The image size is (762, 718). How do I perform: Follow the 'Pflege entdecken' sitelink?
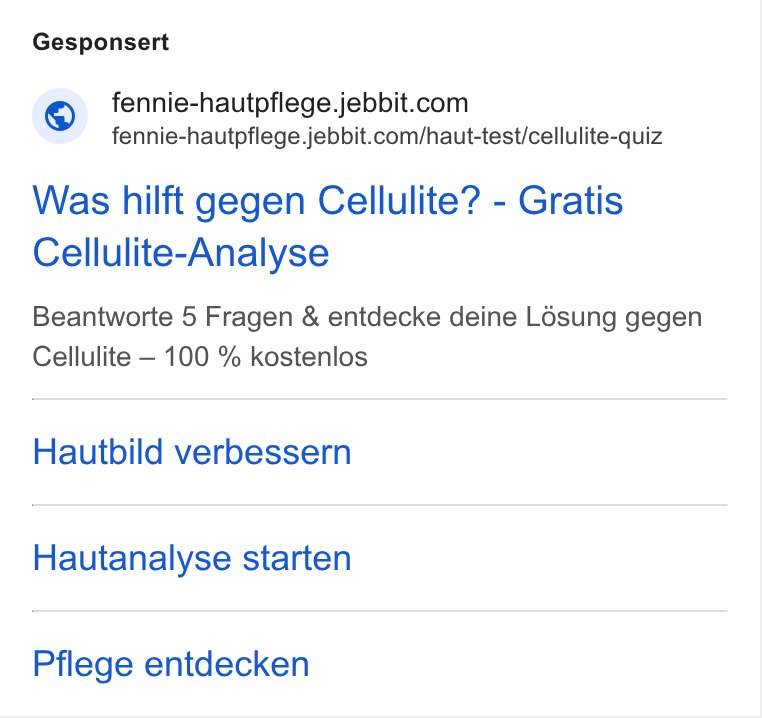point(171,664)
